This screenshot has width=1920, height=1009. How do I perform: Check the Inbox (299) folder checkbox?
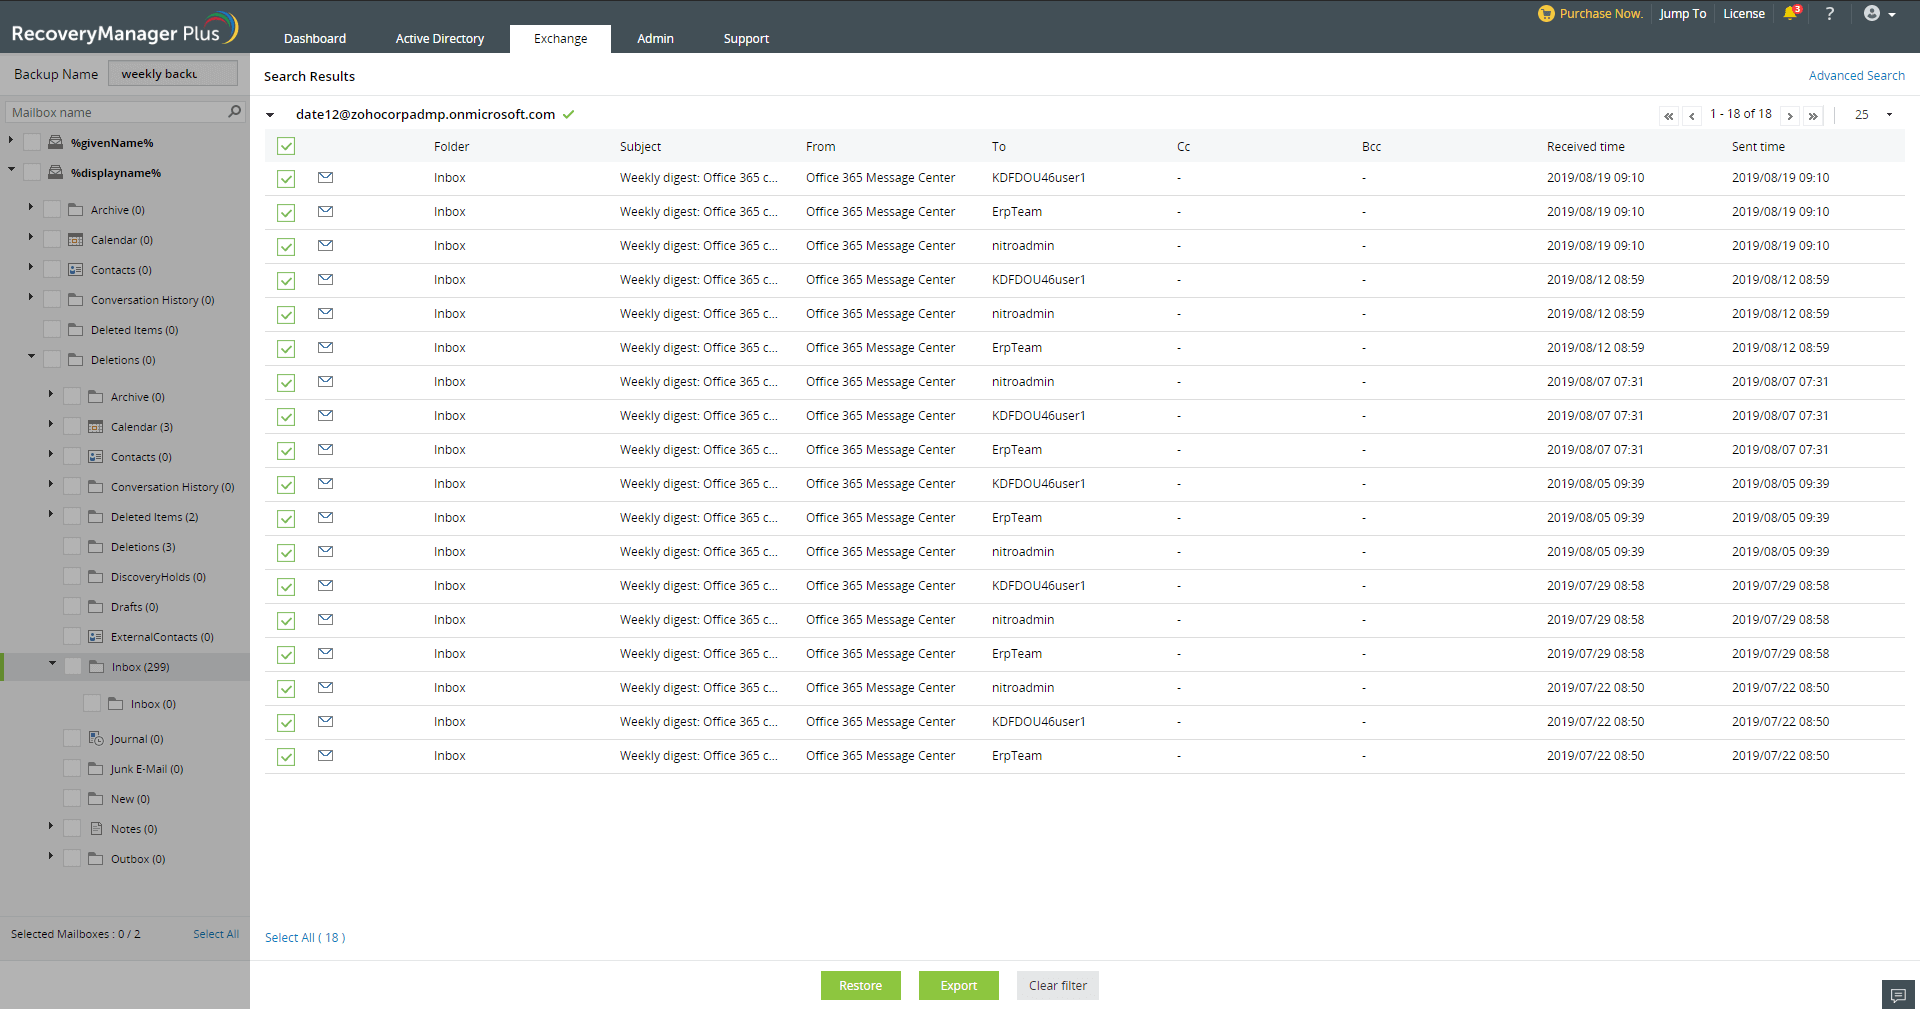tap(72, 667)
